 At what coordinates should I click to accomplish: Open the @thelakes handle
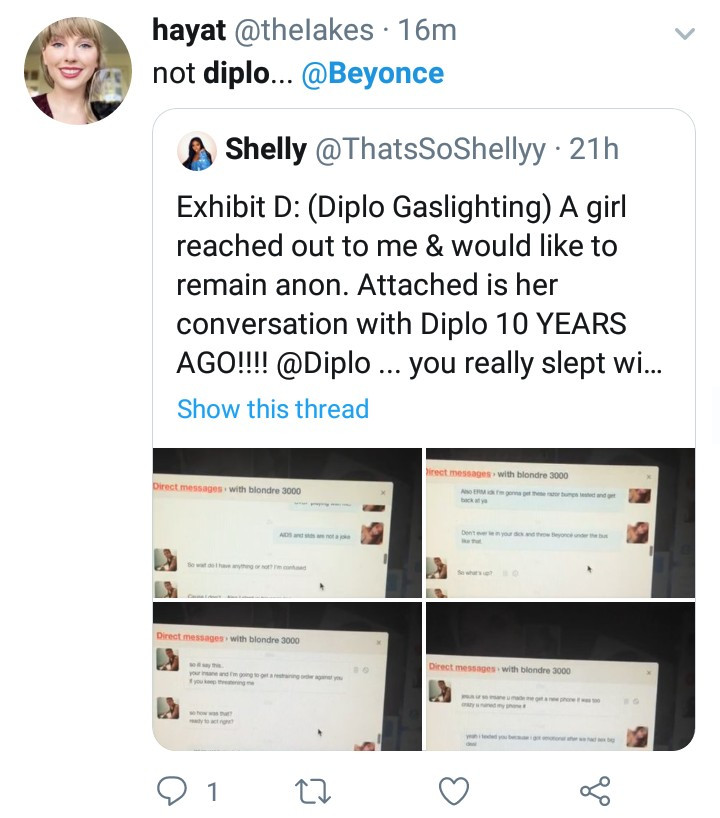[x=307, y=31]
